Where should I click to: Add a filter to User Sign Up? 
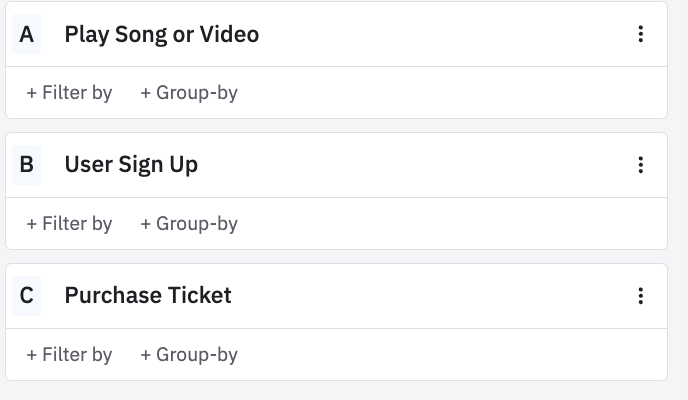tap(69, 224)
